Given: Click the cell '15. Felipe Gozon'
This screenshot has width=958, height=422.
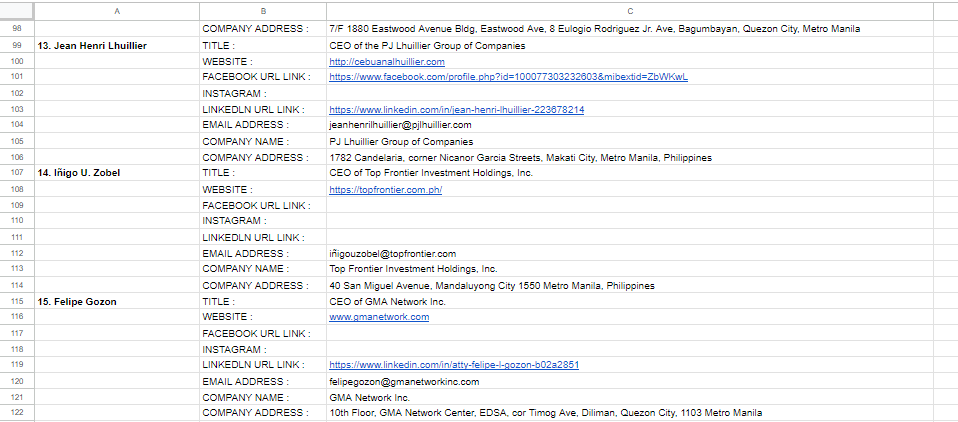Looking at the screenshot, I should tap(117, 302).
